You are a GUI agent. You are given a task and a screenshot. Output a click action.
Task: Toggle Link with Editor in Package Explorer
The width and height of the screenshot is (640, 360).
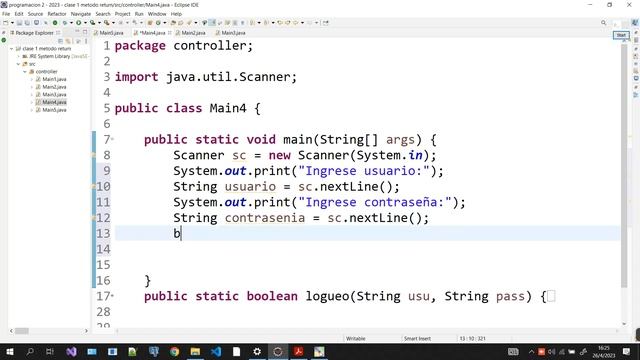coord(68,41)
